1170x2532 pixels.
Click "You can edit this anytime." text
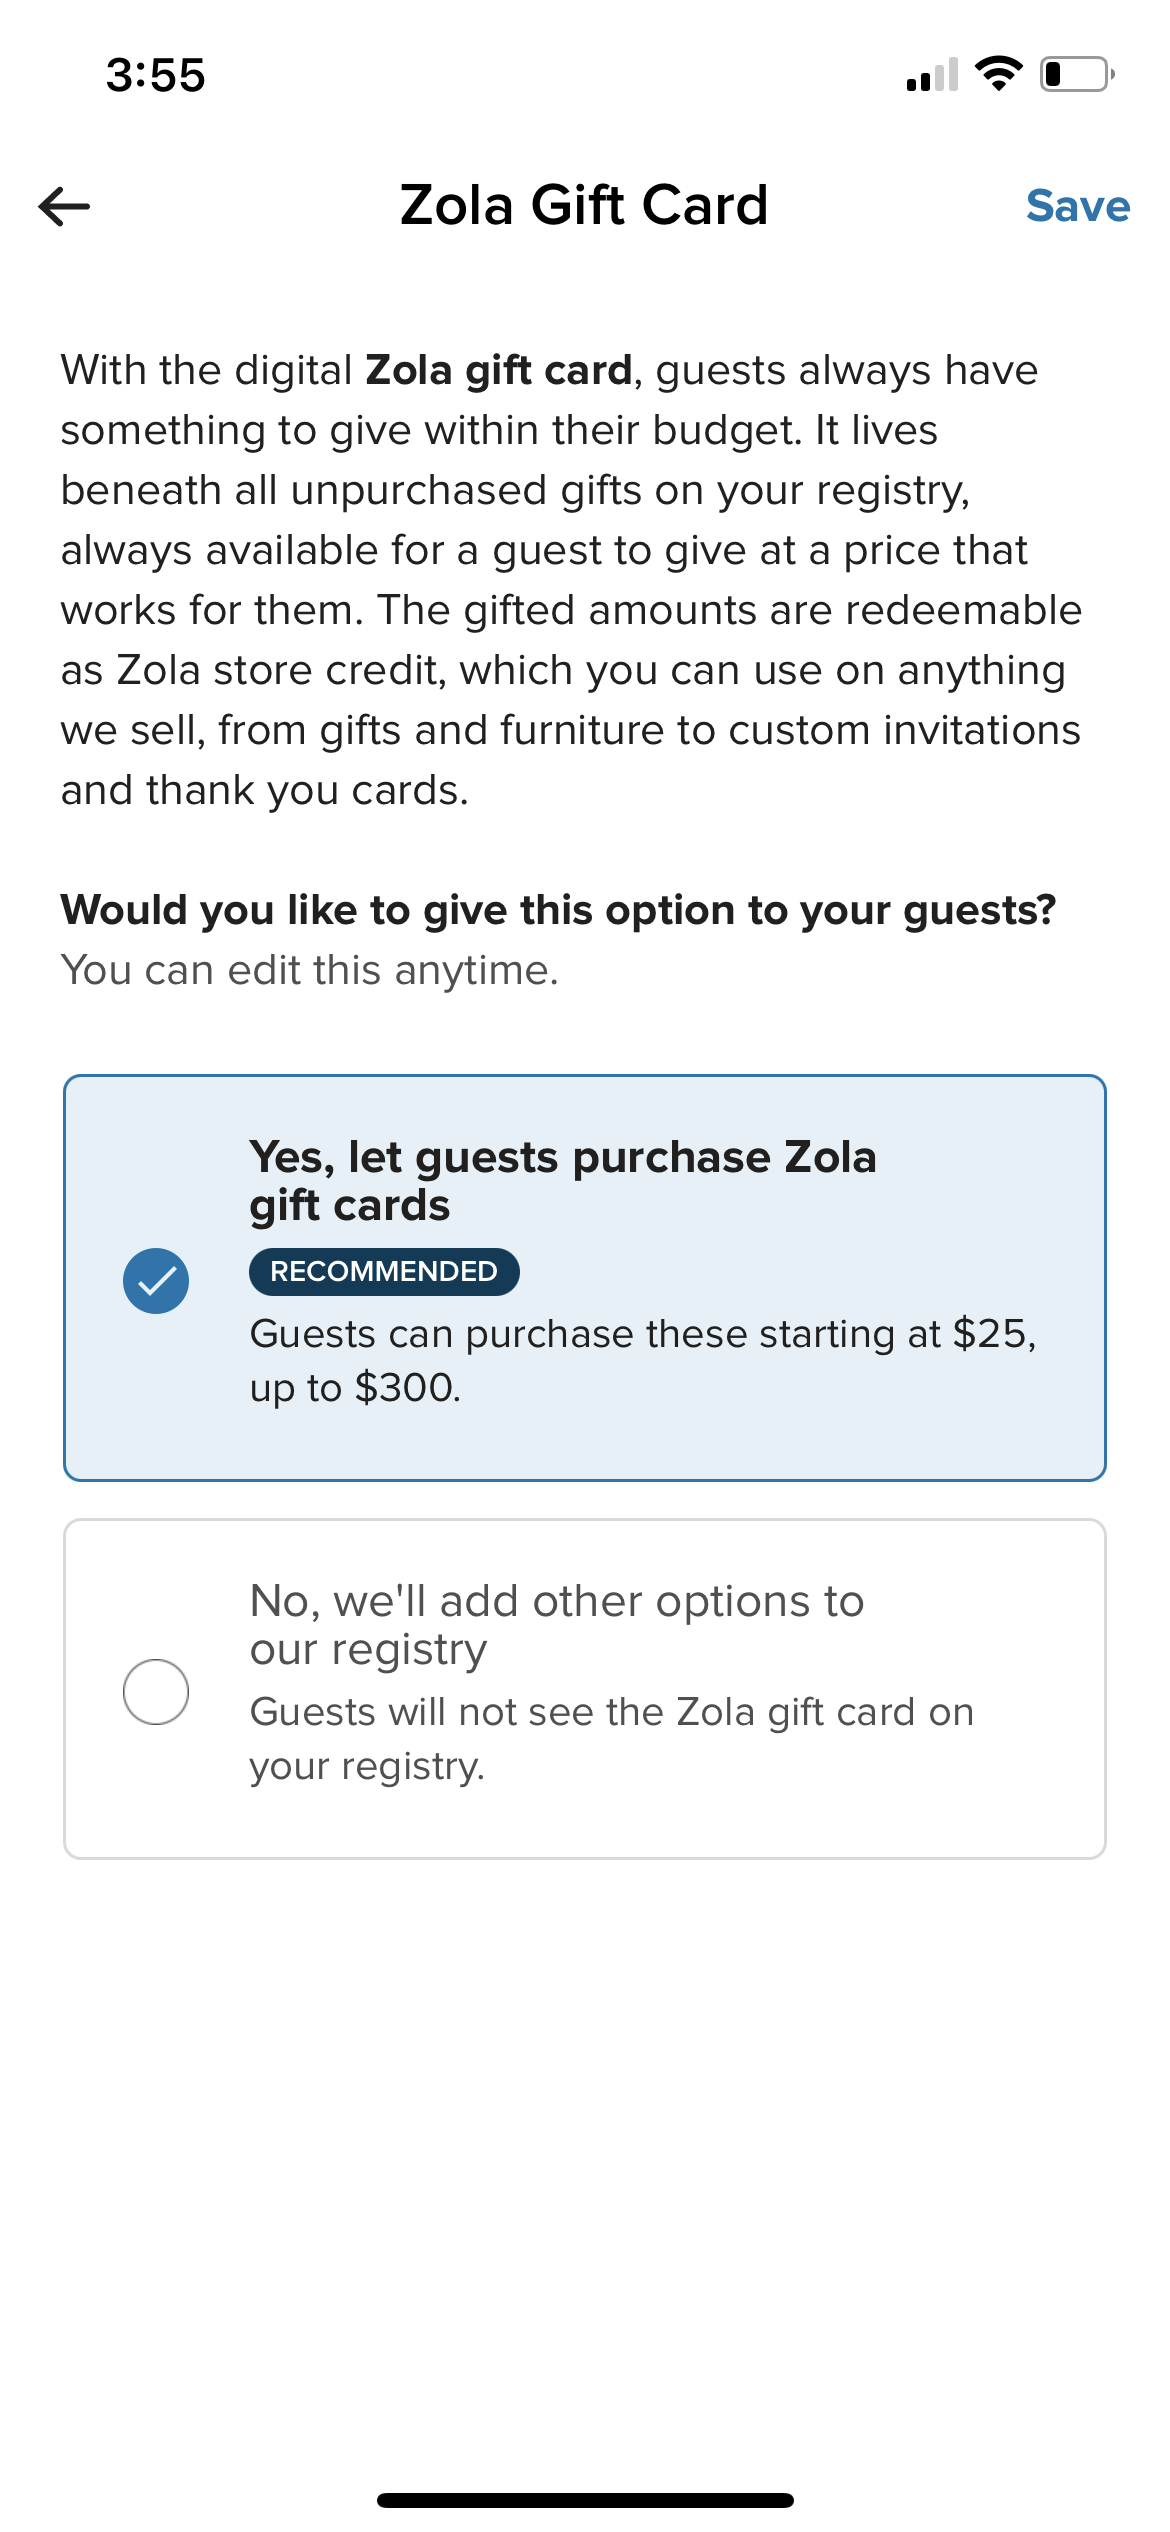pyautogui.click(x=309, y=971)
